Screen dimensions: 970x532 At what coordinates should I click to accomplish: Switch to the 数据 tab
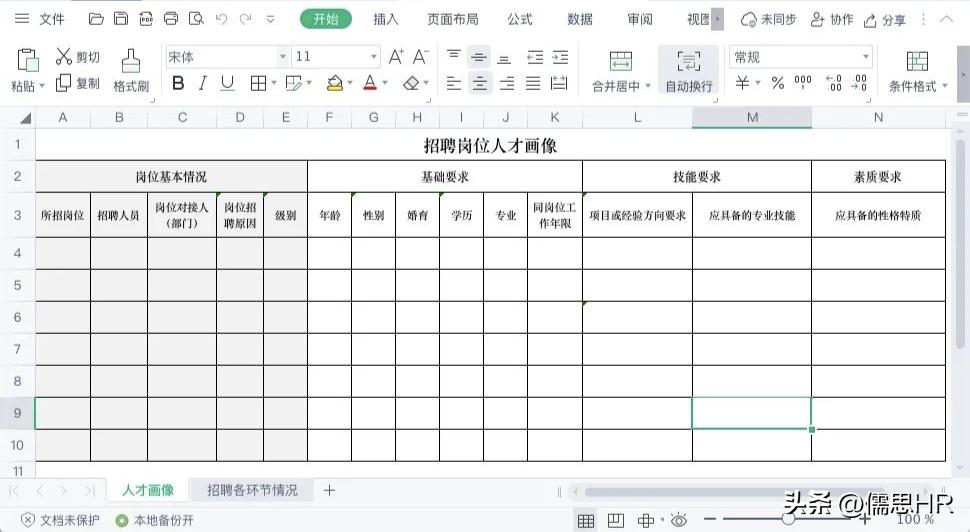[x=580, y=19]
